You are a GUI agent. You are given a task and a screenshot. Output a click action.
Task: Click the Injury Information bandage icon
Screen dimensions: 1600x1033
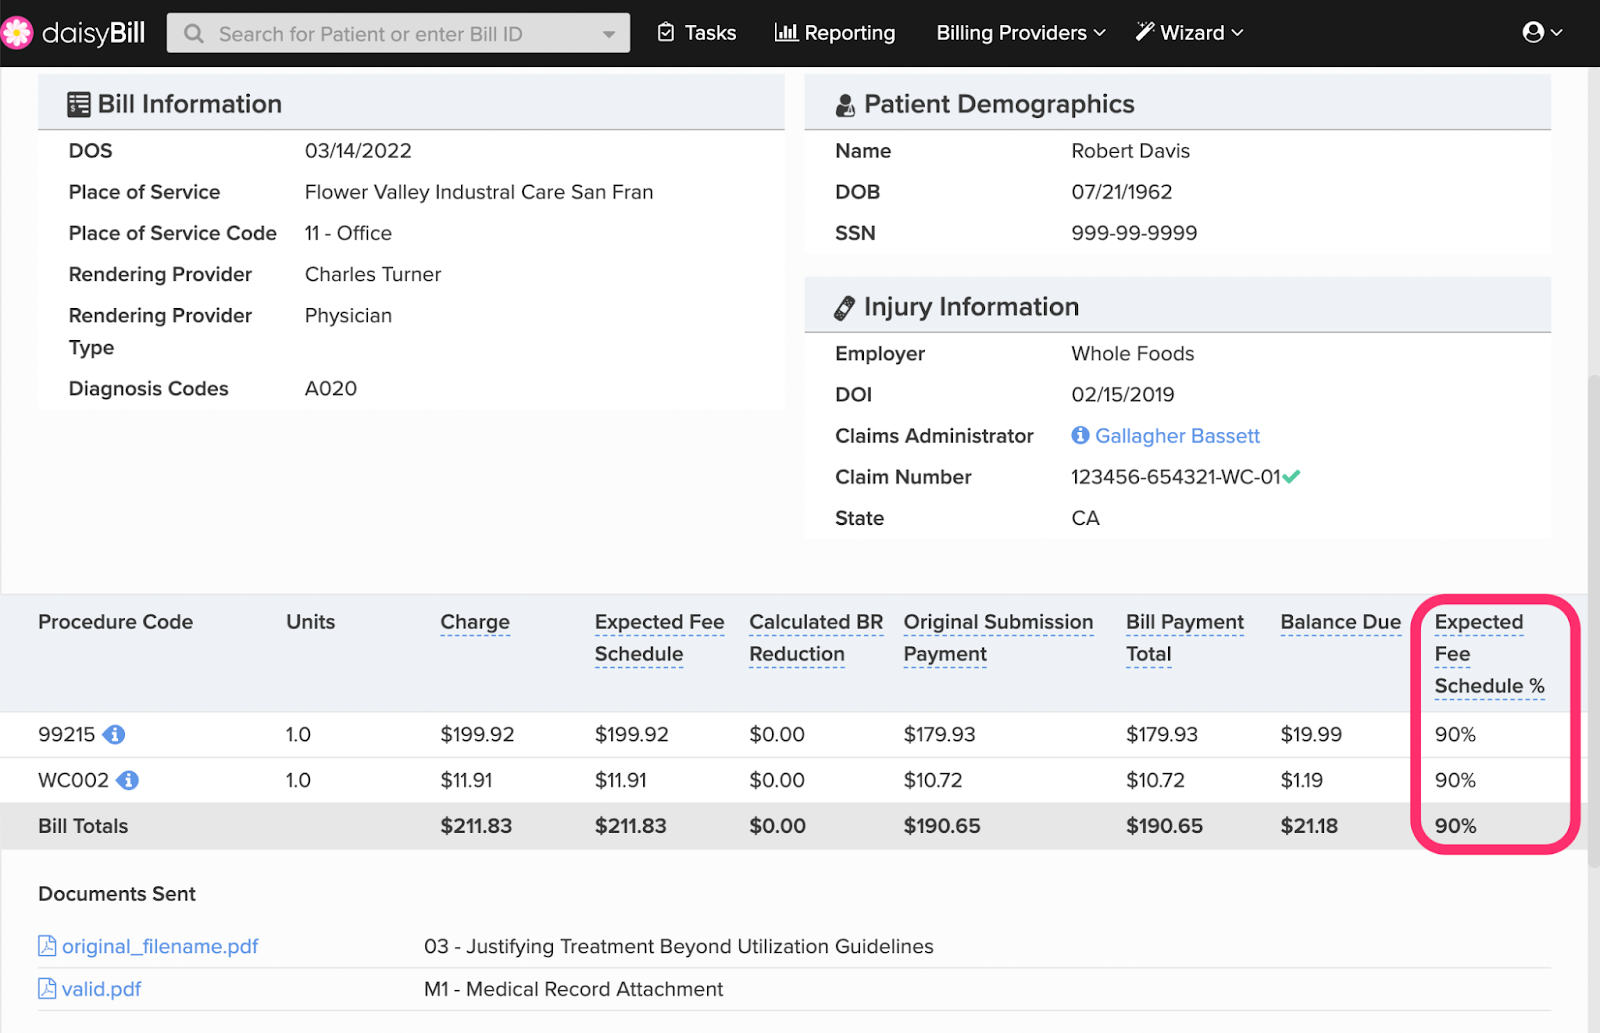coord(845,308)
